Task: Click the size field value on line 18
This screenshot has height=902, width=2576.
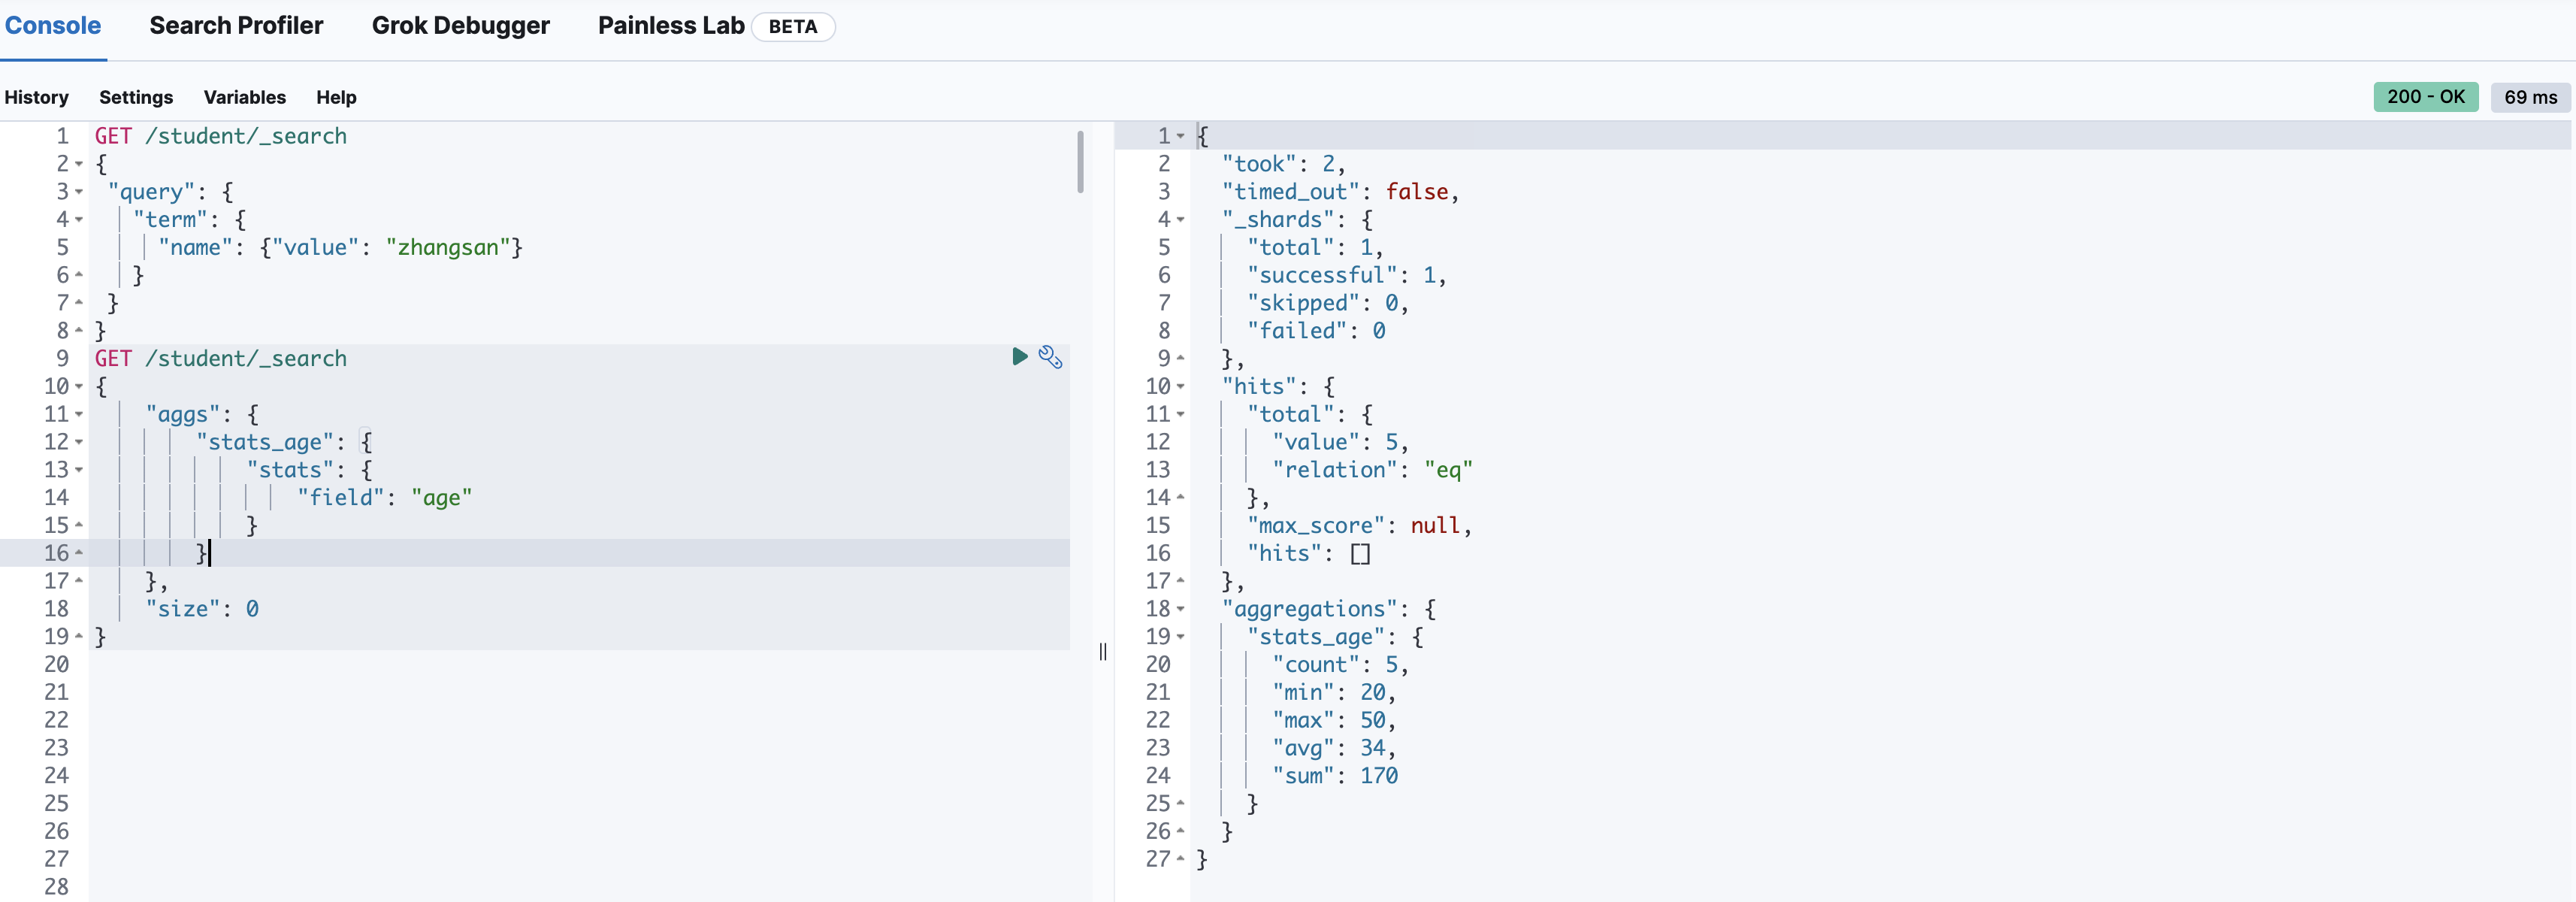Action: pyautogui.click(x=255, y=608)
